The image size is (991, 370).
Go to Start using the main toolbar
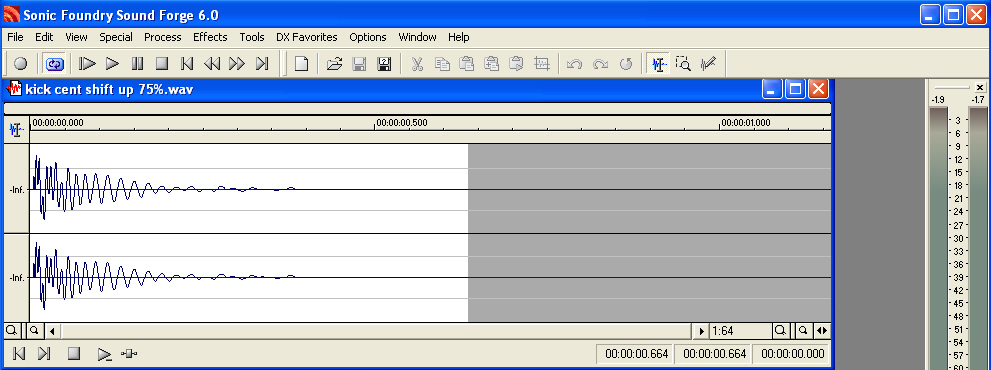pos(186,63)
